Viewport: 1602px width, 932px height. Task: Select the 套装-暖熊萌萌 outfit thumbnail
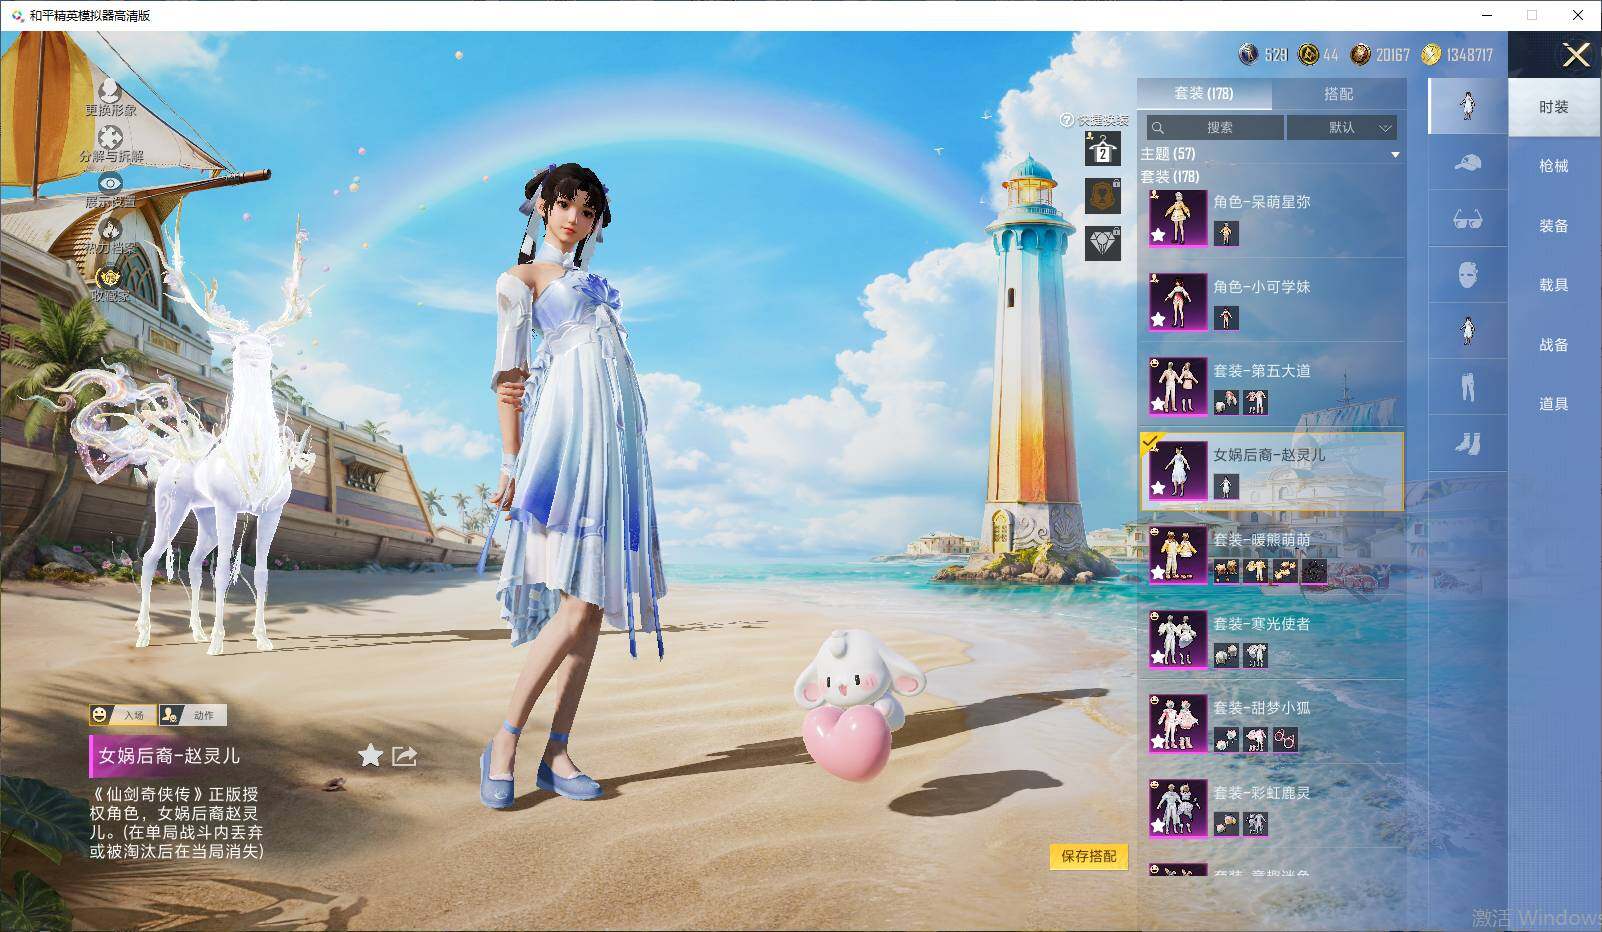pos(1177,554)
